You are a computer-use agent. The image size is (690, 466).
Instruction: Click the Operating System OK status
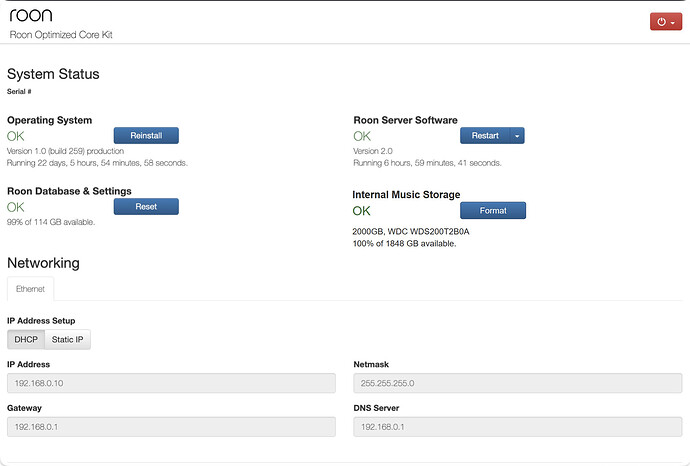[15, 136]
